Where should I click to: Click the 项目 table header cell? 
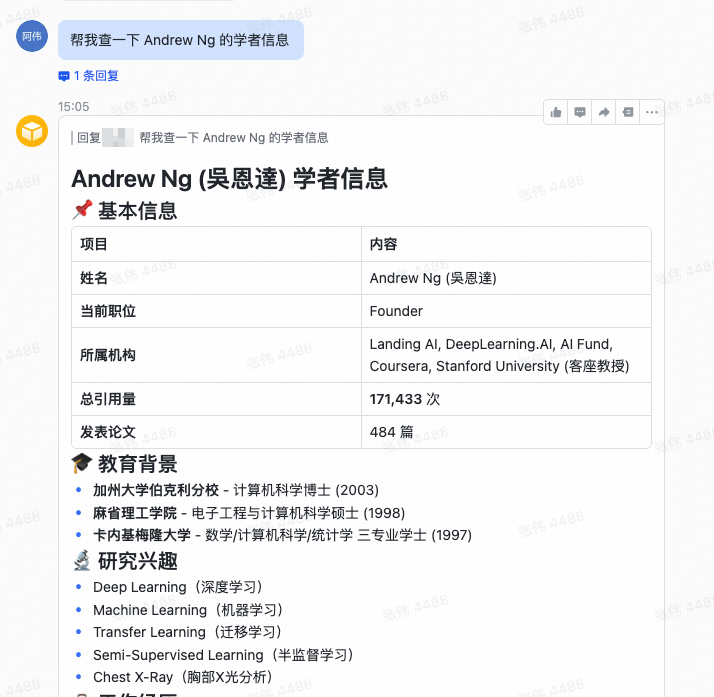click(x=216, y=244)
